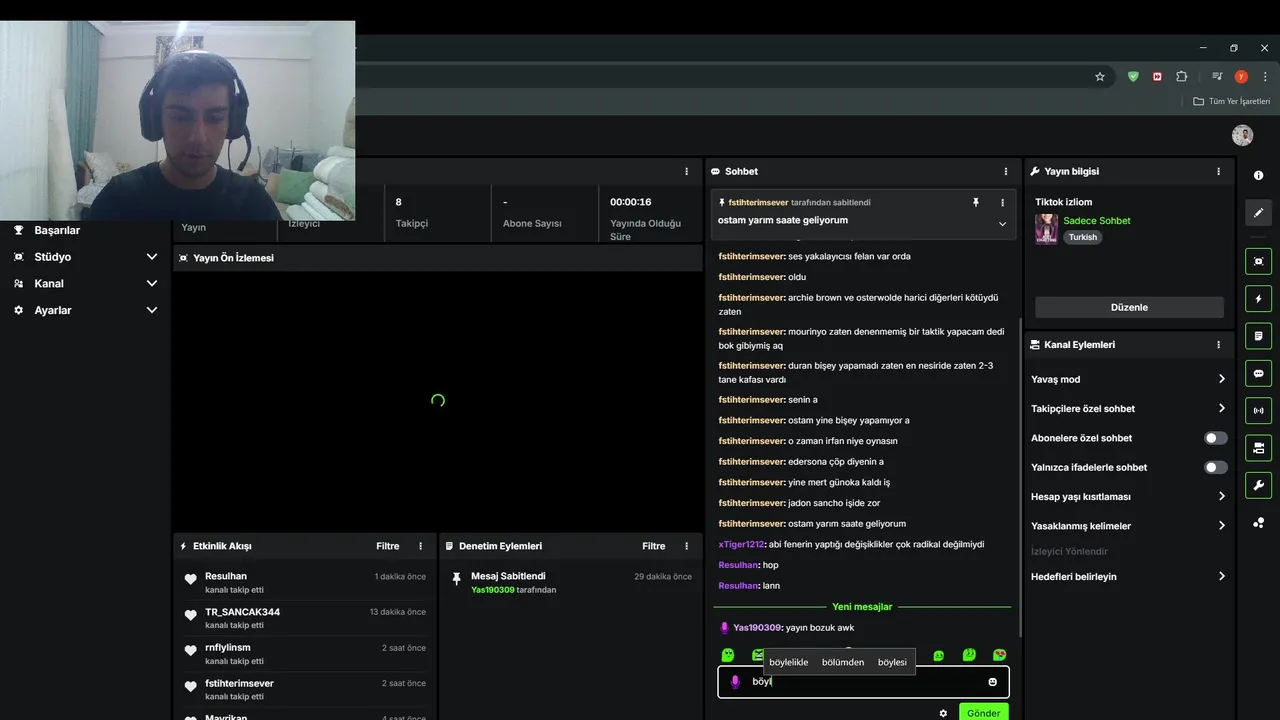Open the info icon in right sidebar
Viewport: 1280px width, 720px height.
click(x=1258, y=175)
